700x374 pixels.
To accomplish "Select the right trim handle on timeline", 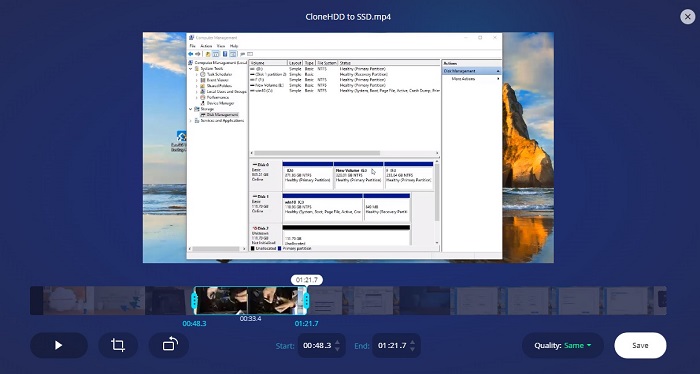I will 306,300.
